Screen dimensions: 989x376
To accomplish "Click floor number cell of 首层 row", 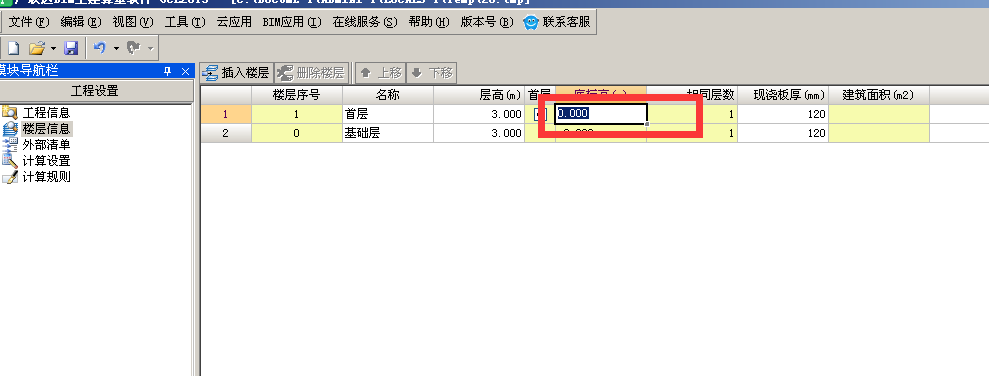I will 296,114.
